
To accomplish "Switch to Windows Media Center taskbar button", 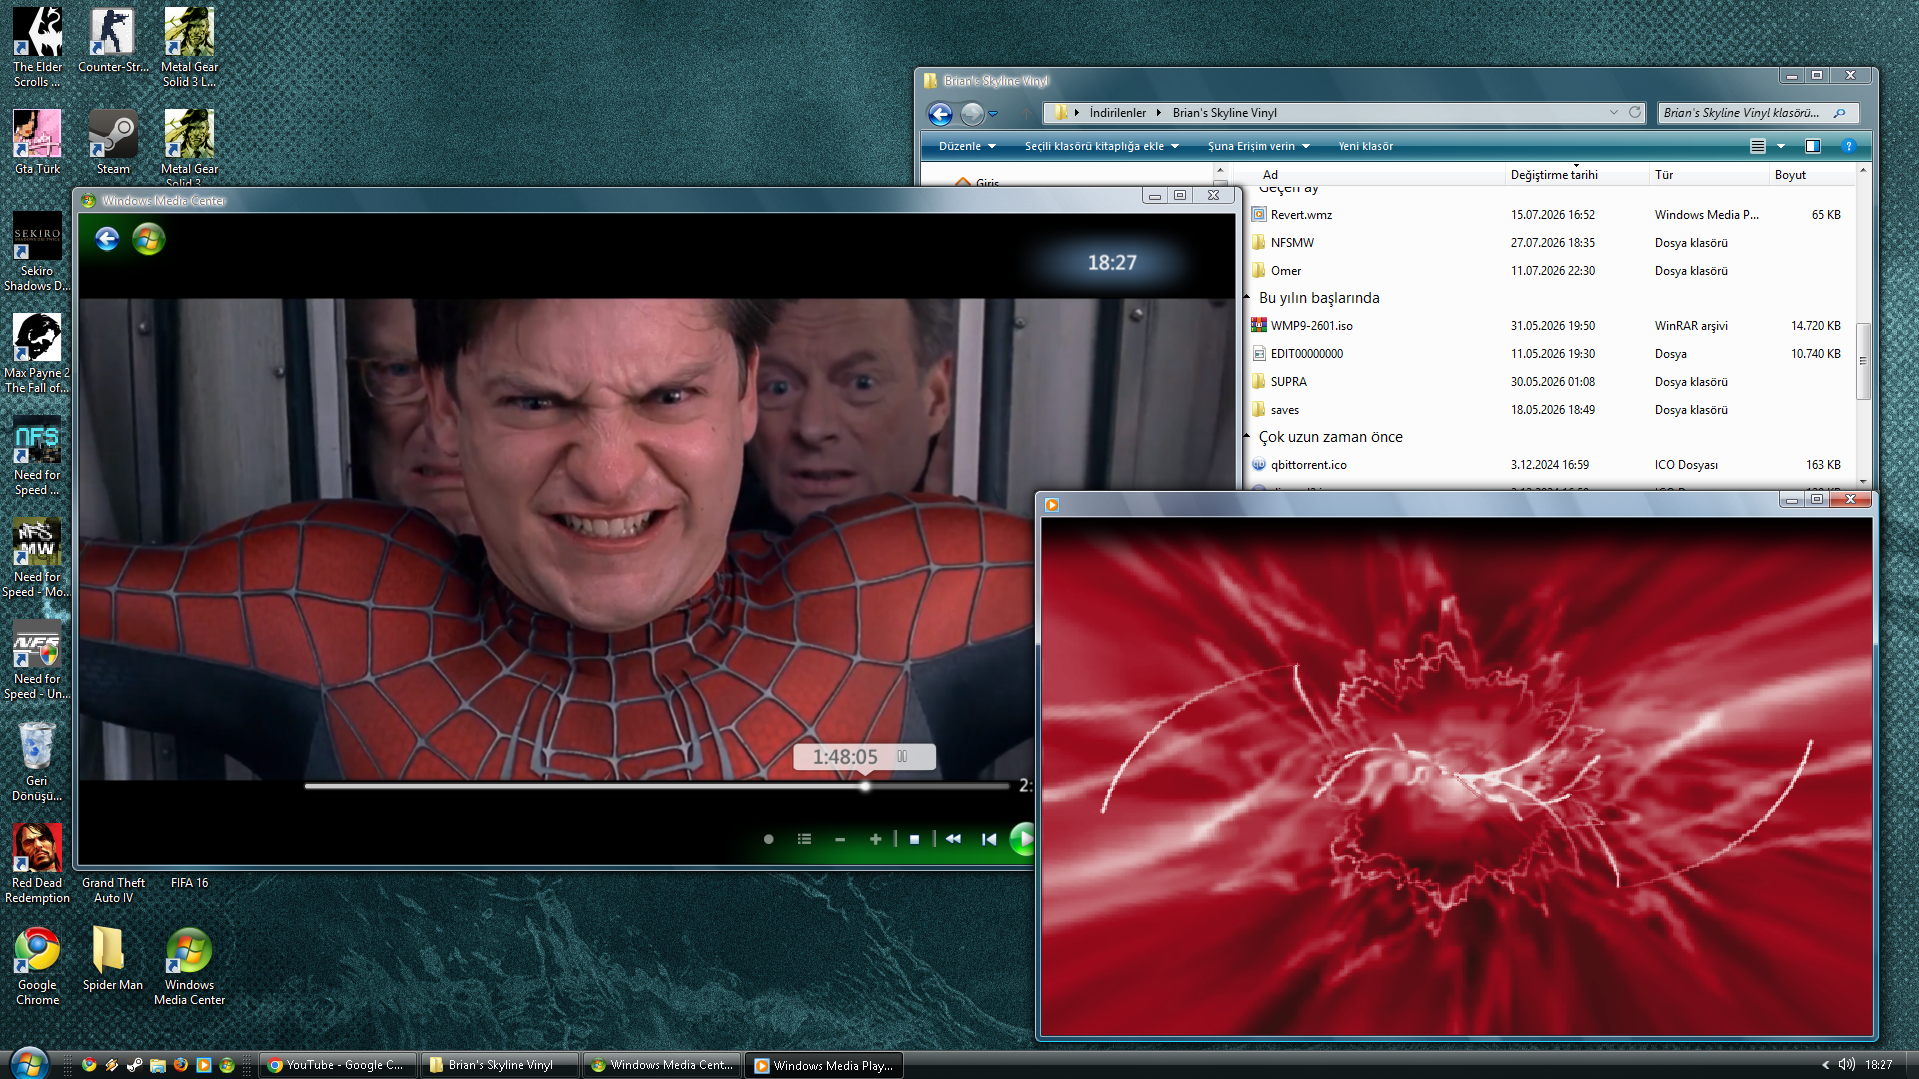I will tap(662, 1065).
